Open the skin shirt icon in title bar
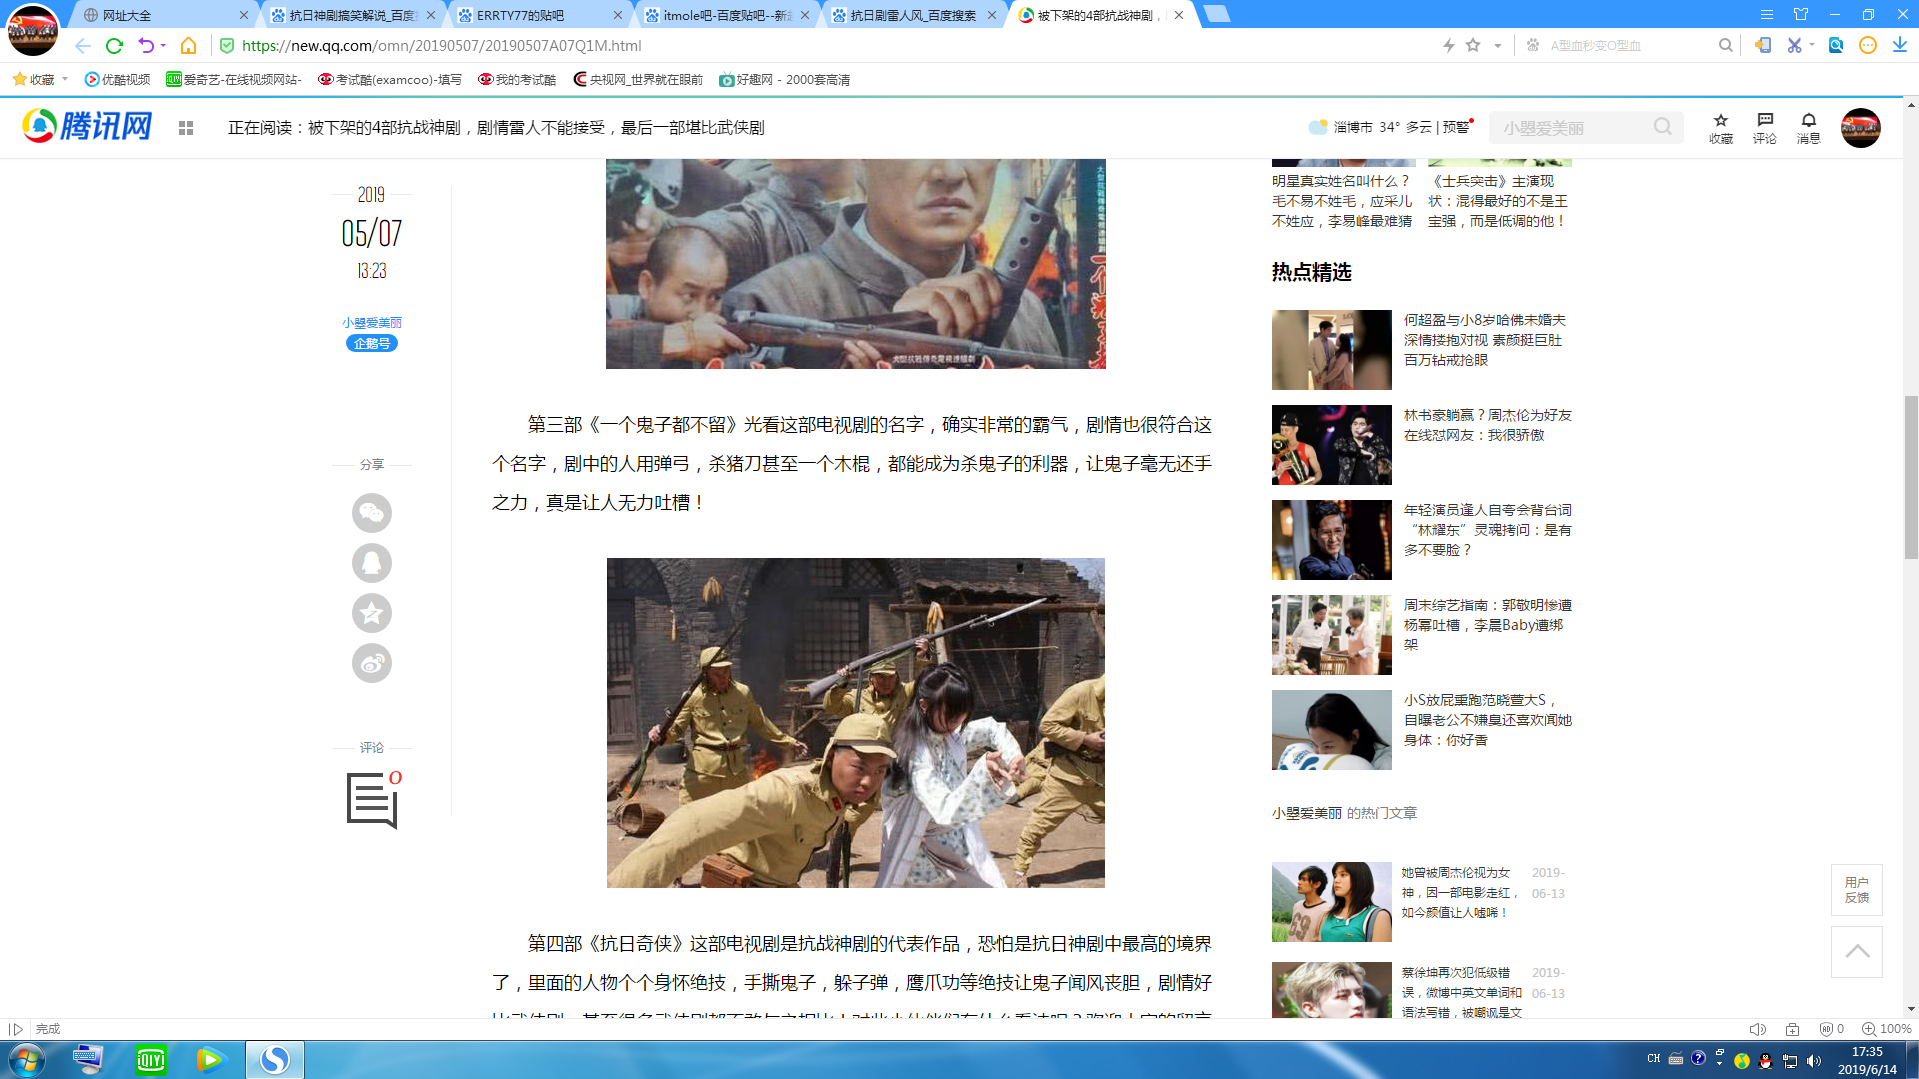Viewport: 1919px width, 1079px height. [x=1801, y=14]
